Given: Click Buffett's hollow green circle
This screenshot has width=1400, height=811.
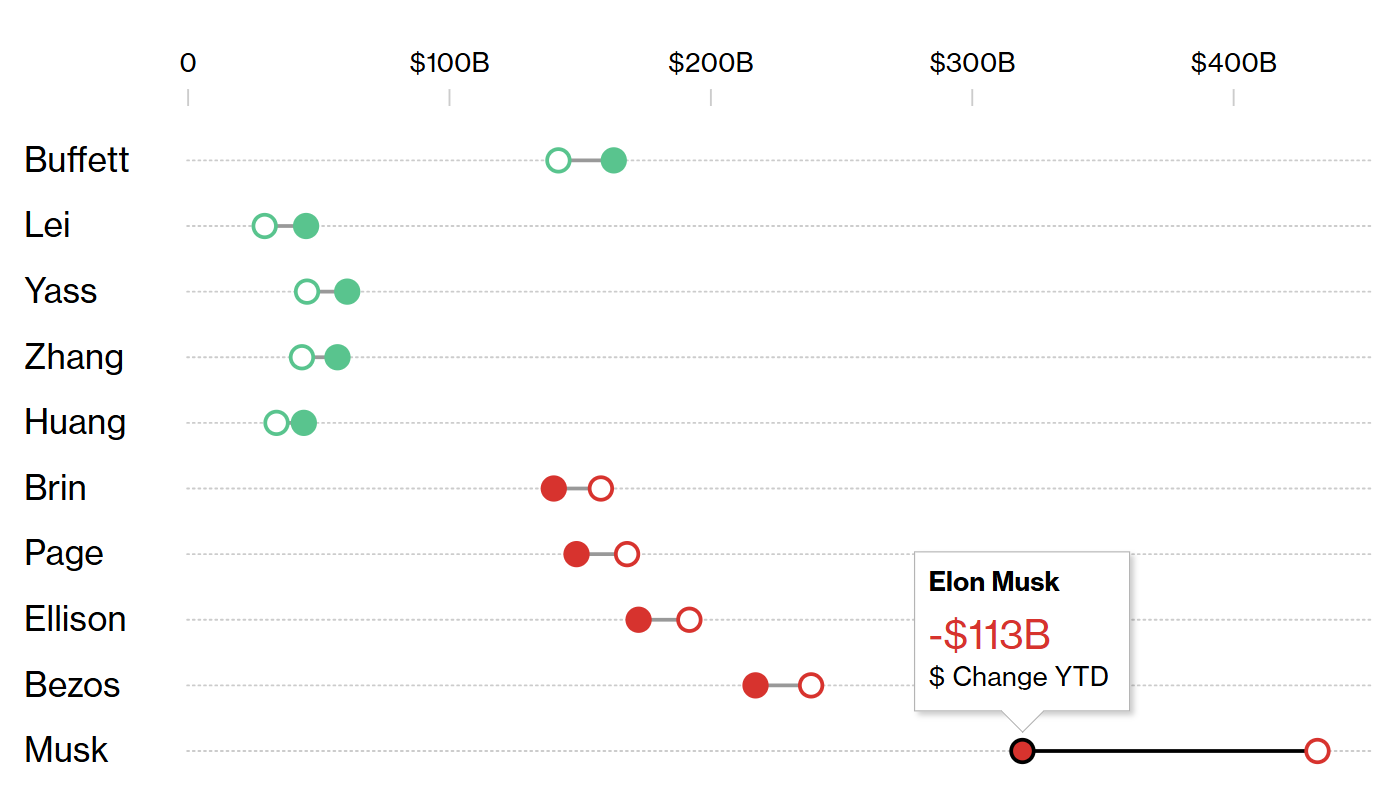Looking at the screenshot, I should tap(558, 160).
